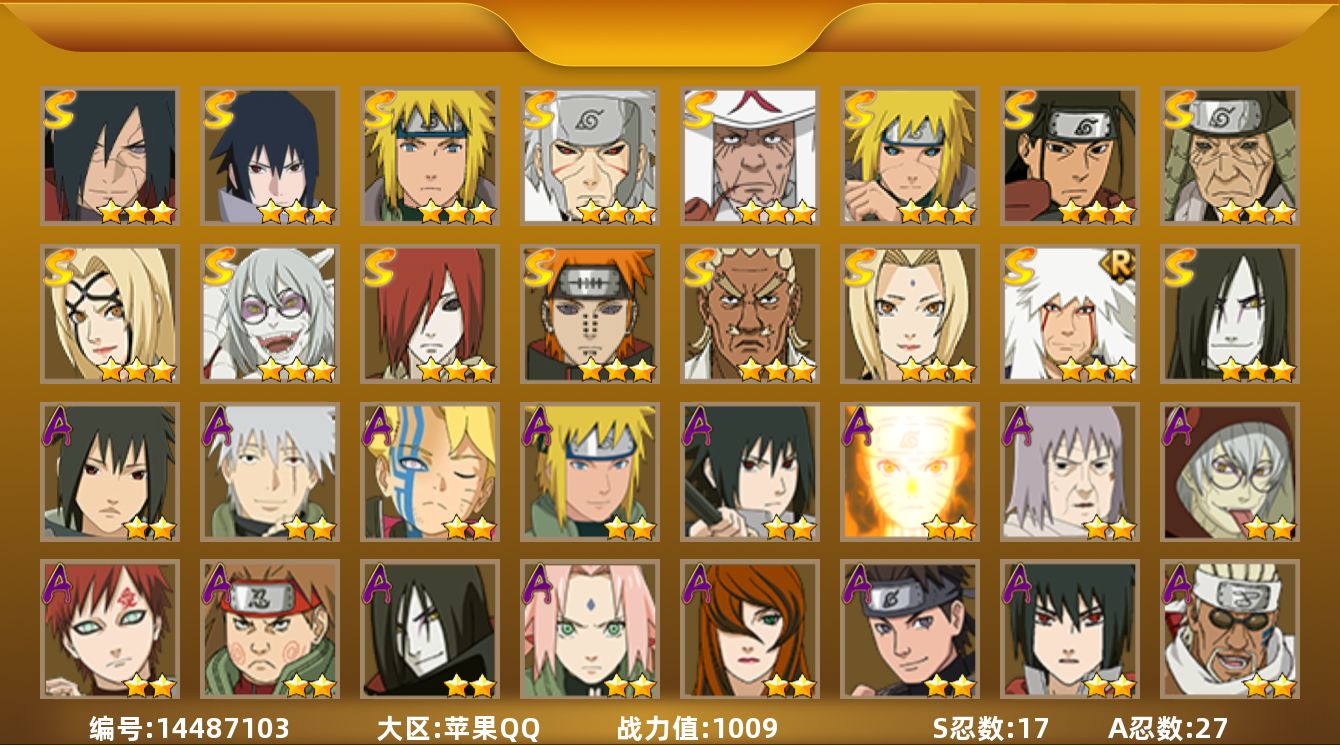
Task: Select the S忍数:17 count label
Action: coord(990,728)
